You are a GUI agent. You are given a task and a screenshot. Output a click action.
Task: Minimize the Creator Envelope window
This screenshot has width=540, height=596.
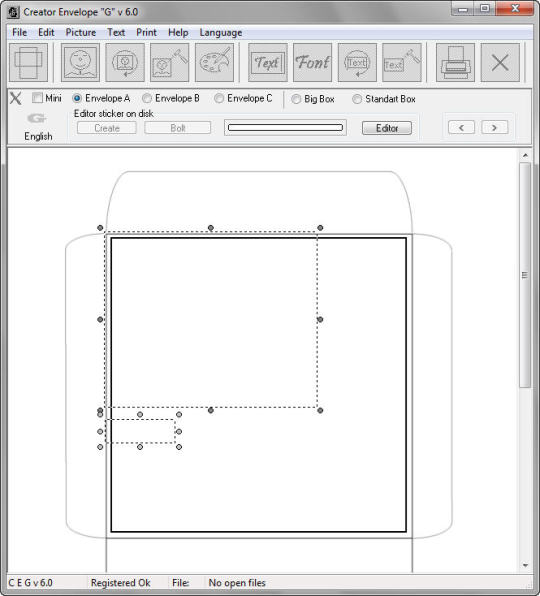coord(463,8)
